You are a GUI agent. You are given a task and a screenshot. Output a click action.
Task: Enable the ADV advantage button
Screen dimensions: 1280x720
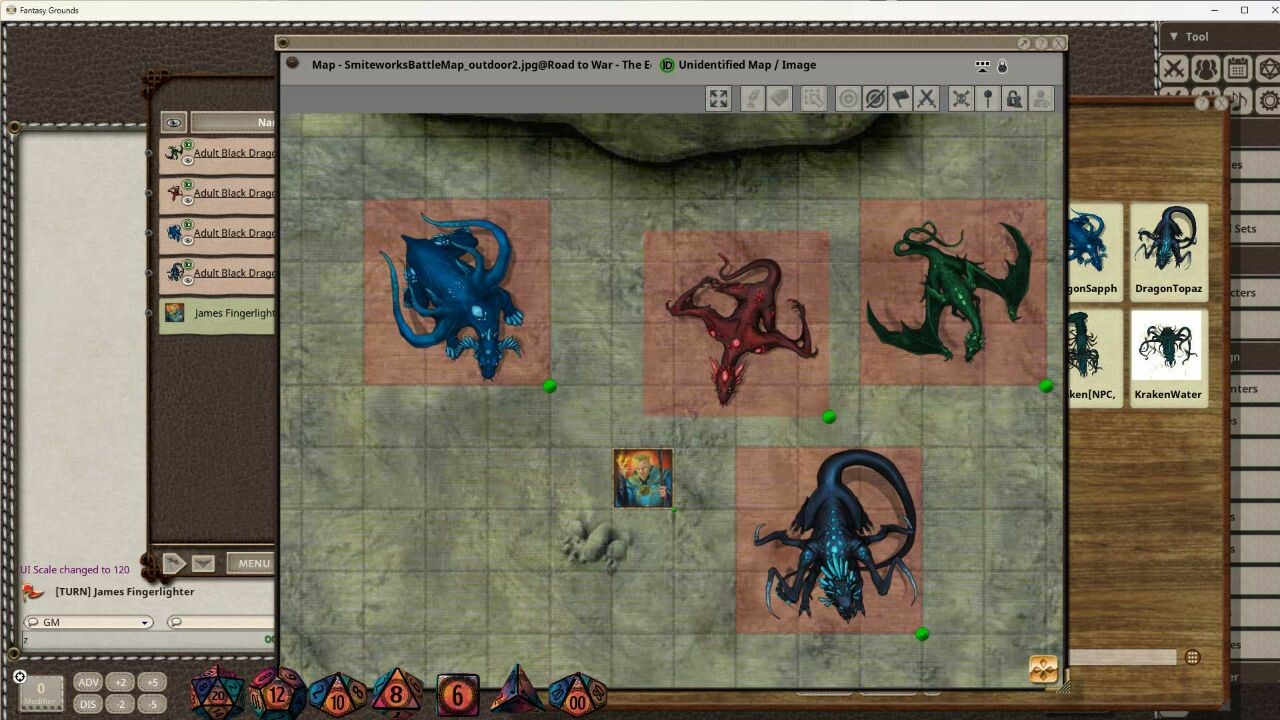pyautogui.click(x=88, y=681)
